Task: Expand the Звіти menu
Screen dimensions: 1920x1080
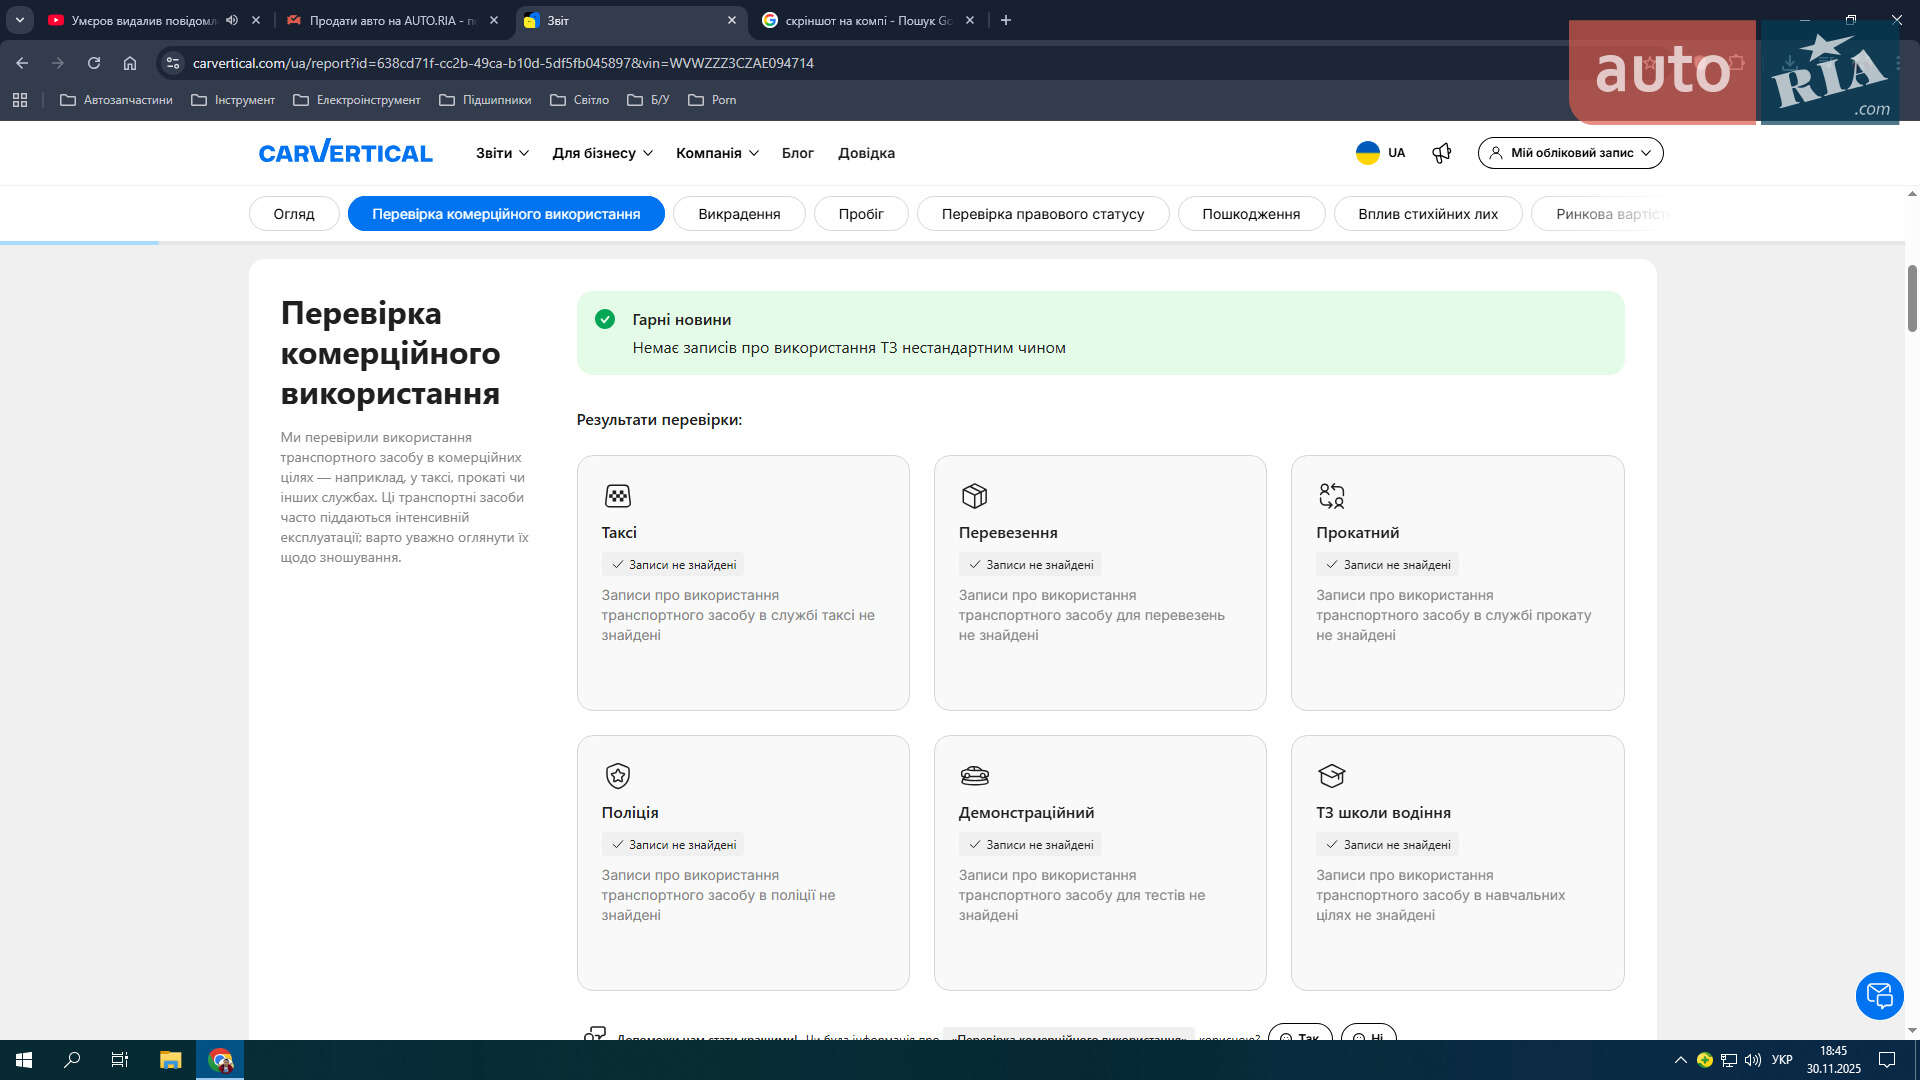Action: click(x=502, y=153)
